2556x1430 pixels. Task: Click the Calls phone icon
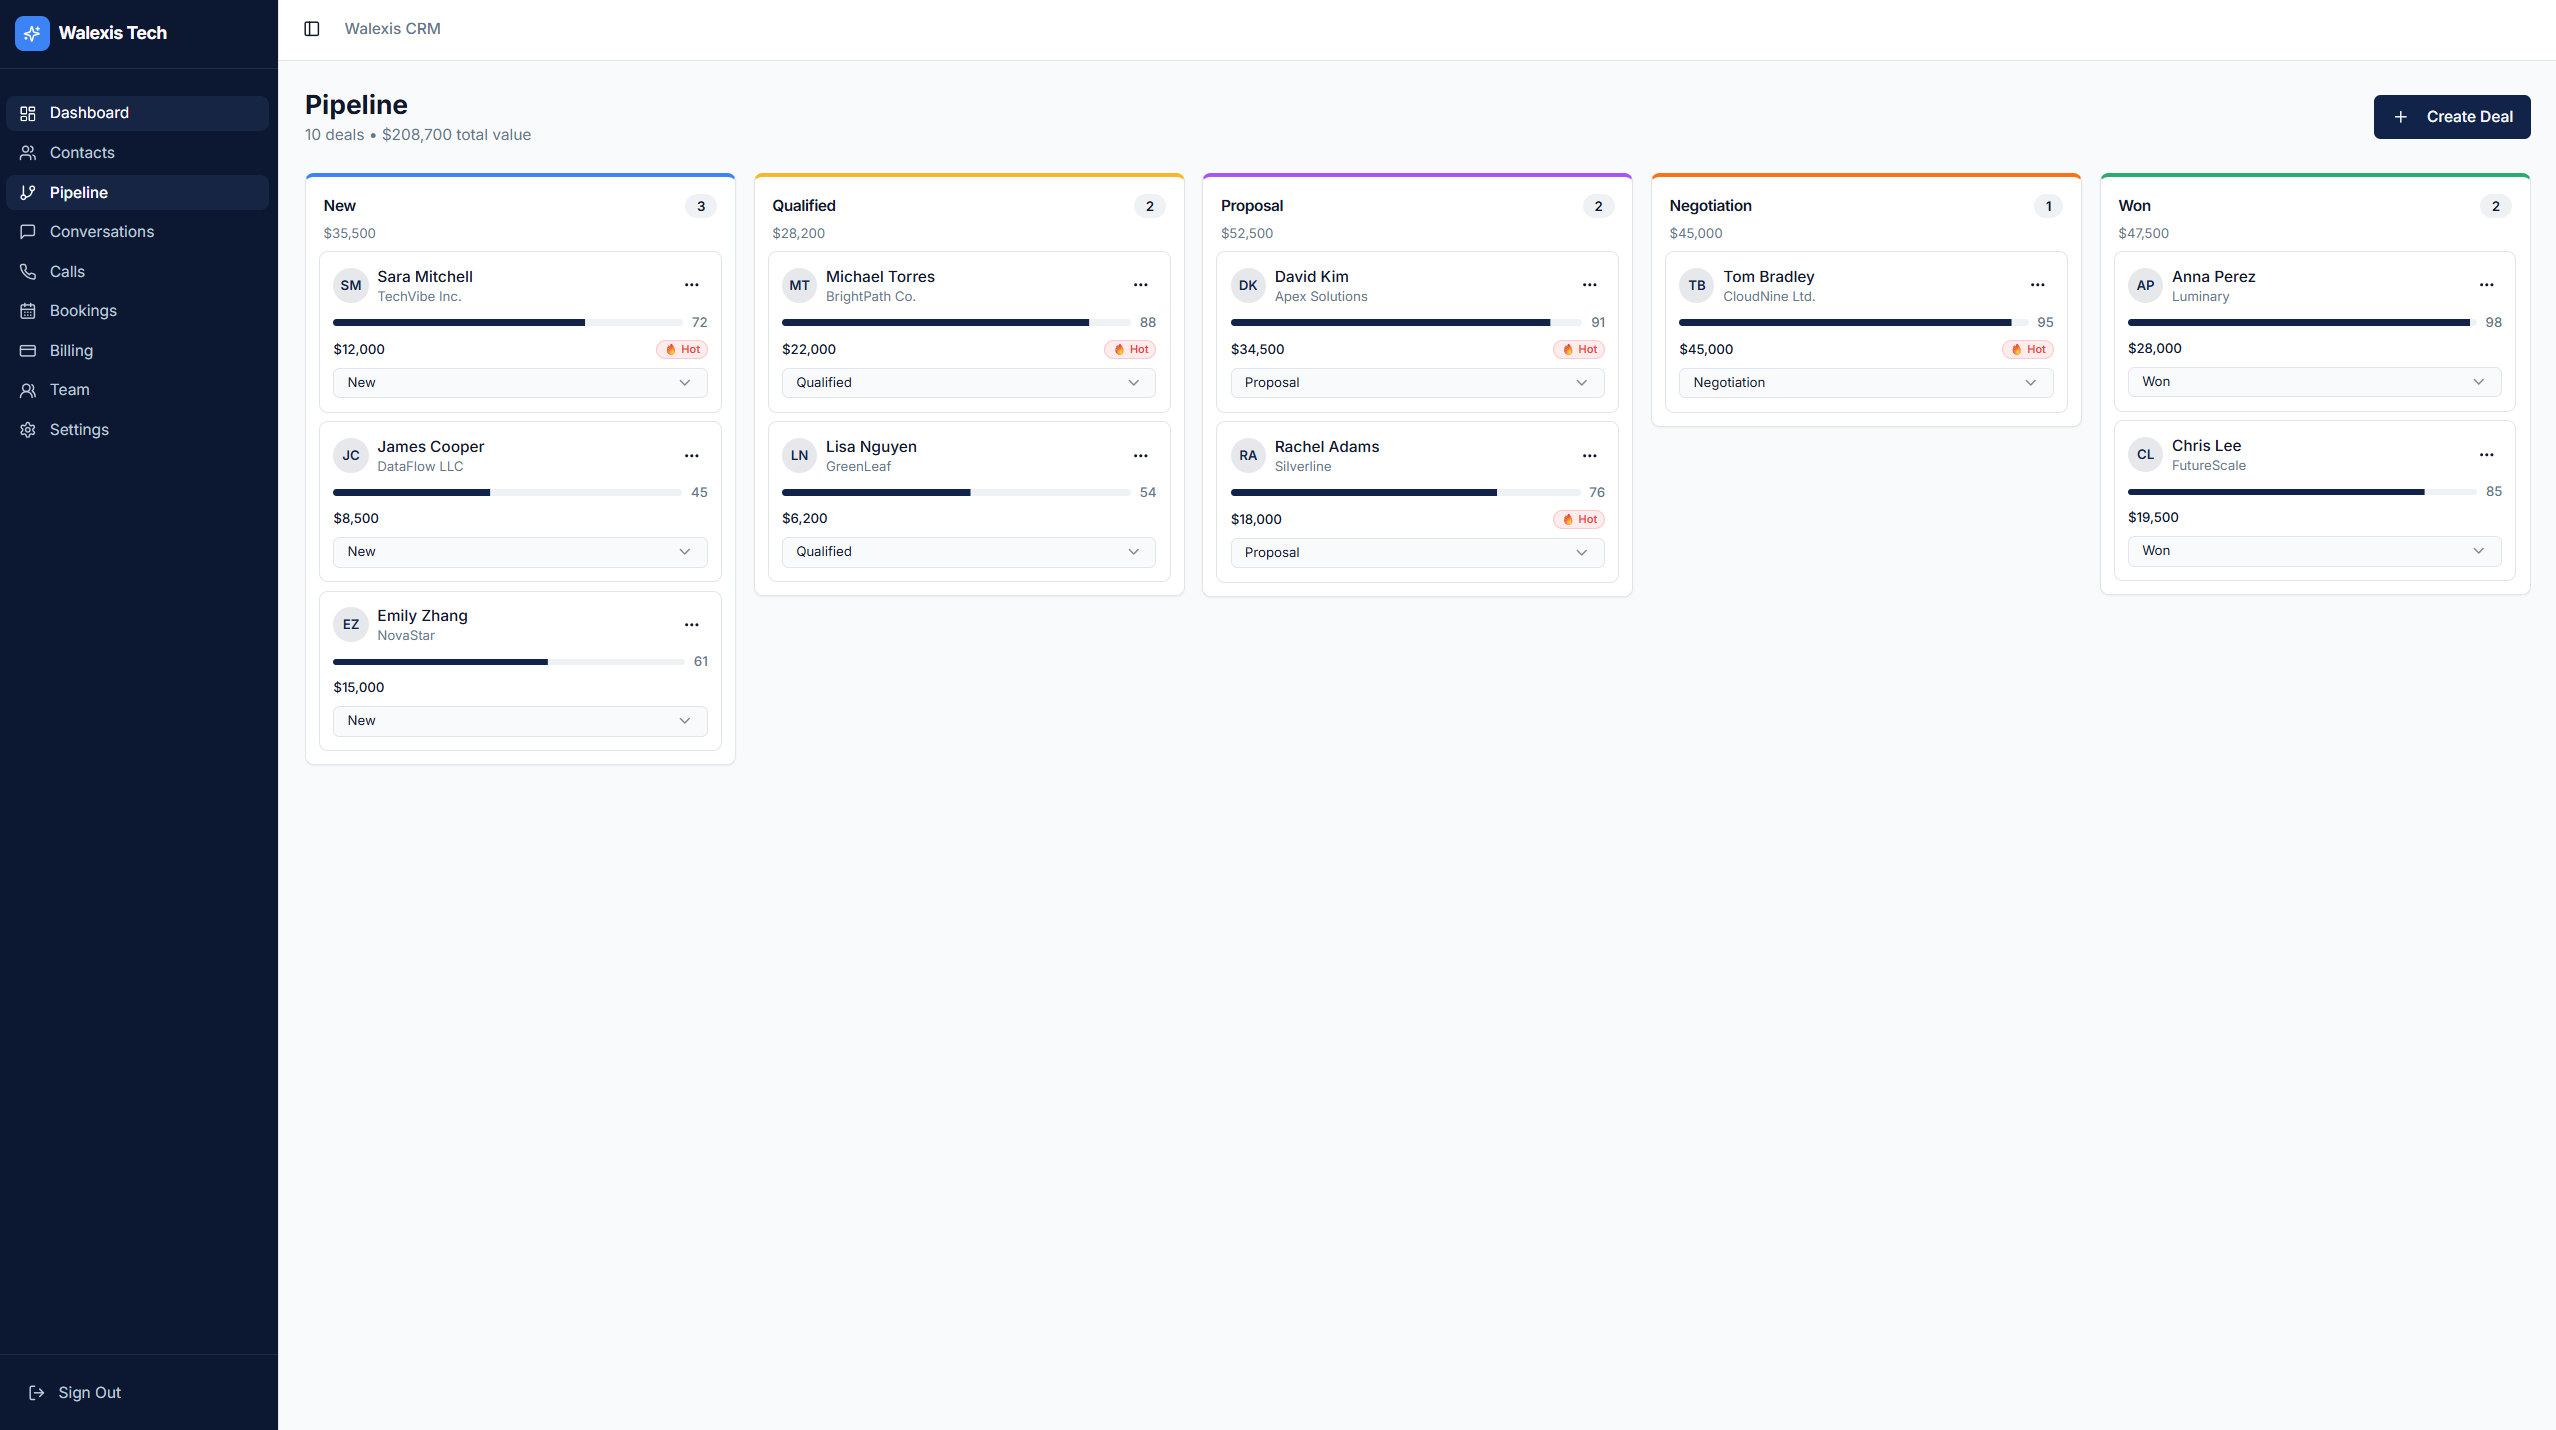pos(28,271)
